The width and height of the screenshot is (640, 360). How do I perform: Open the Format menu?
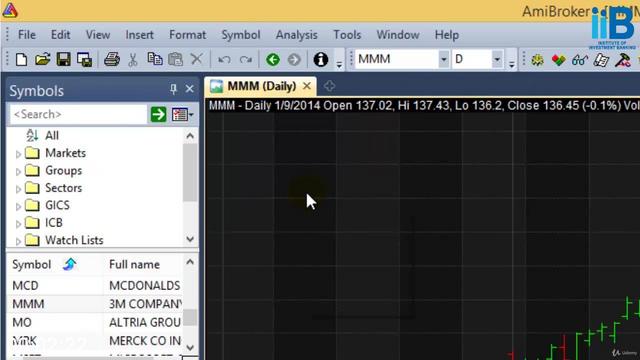pyautogui.click(x=187, y=35)
